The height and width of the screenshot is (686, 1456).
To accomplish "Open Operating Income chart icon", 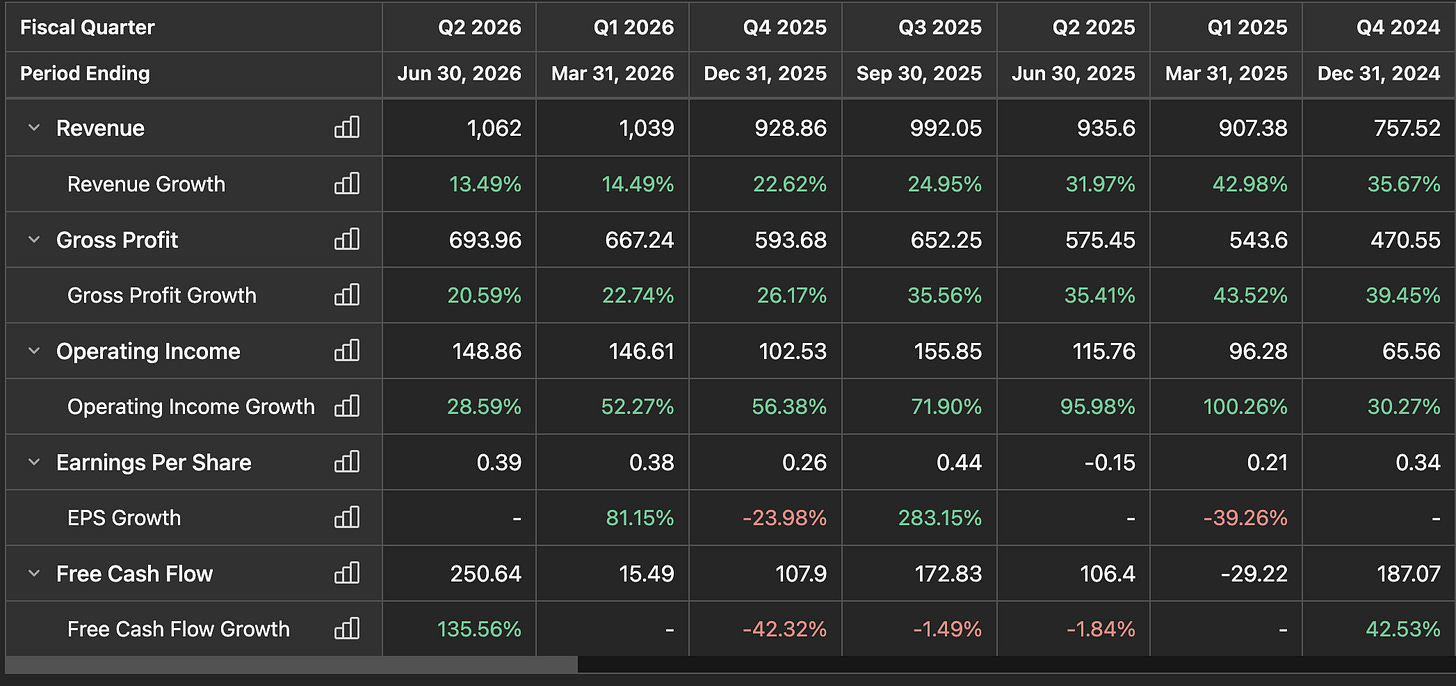I will point(347,350).
